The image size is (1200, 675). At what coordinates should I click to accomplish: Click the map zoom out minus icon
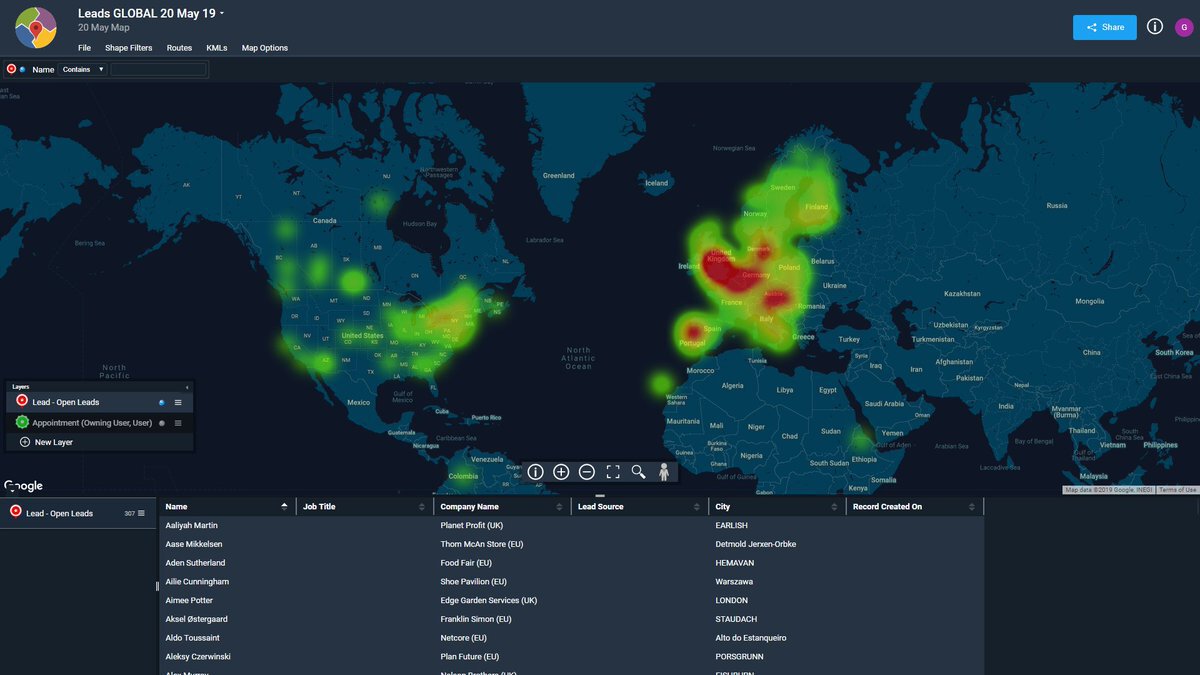click(x=587, y=472)
